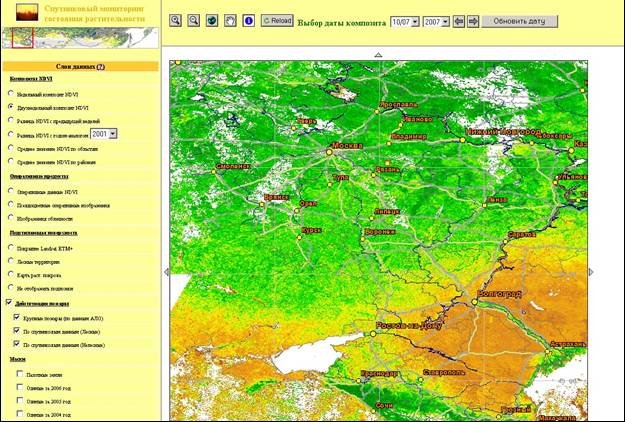Go to previous composite date arrow
Screen dimensions: 625x422
pos(459,20)
